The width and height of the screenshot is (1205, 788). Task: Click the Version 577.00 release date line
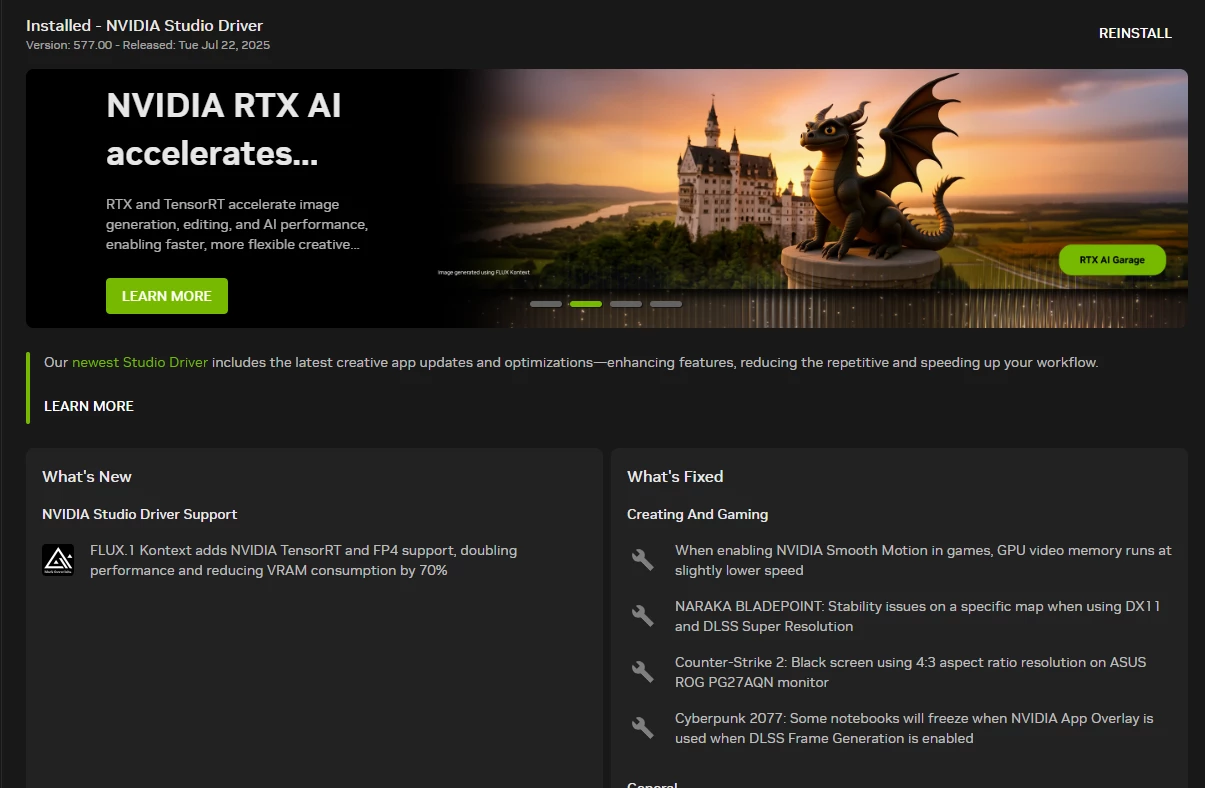[x=148, y=45]
